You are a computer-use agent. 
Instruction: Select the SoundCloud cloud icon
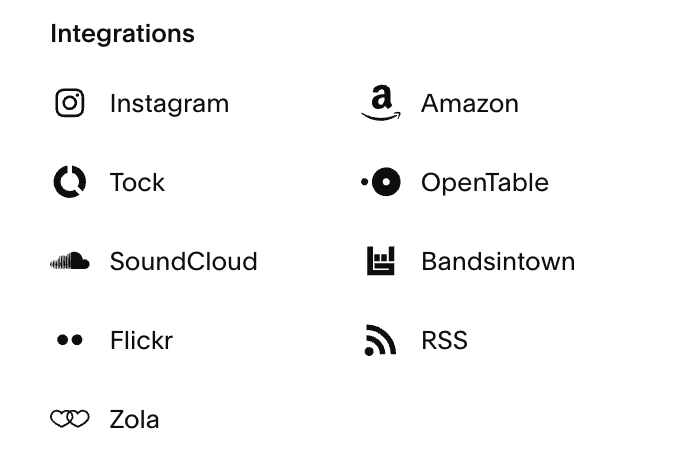coord(70,261)
